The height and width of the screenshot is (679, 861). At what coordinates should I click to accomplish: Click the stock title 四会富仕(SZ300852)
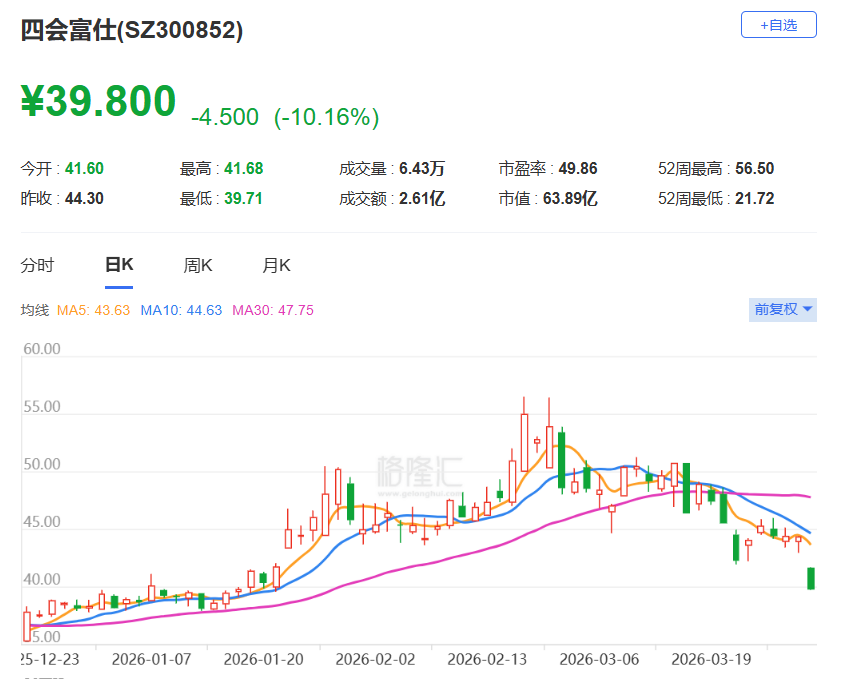pos(132,31)
